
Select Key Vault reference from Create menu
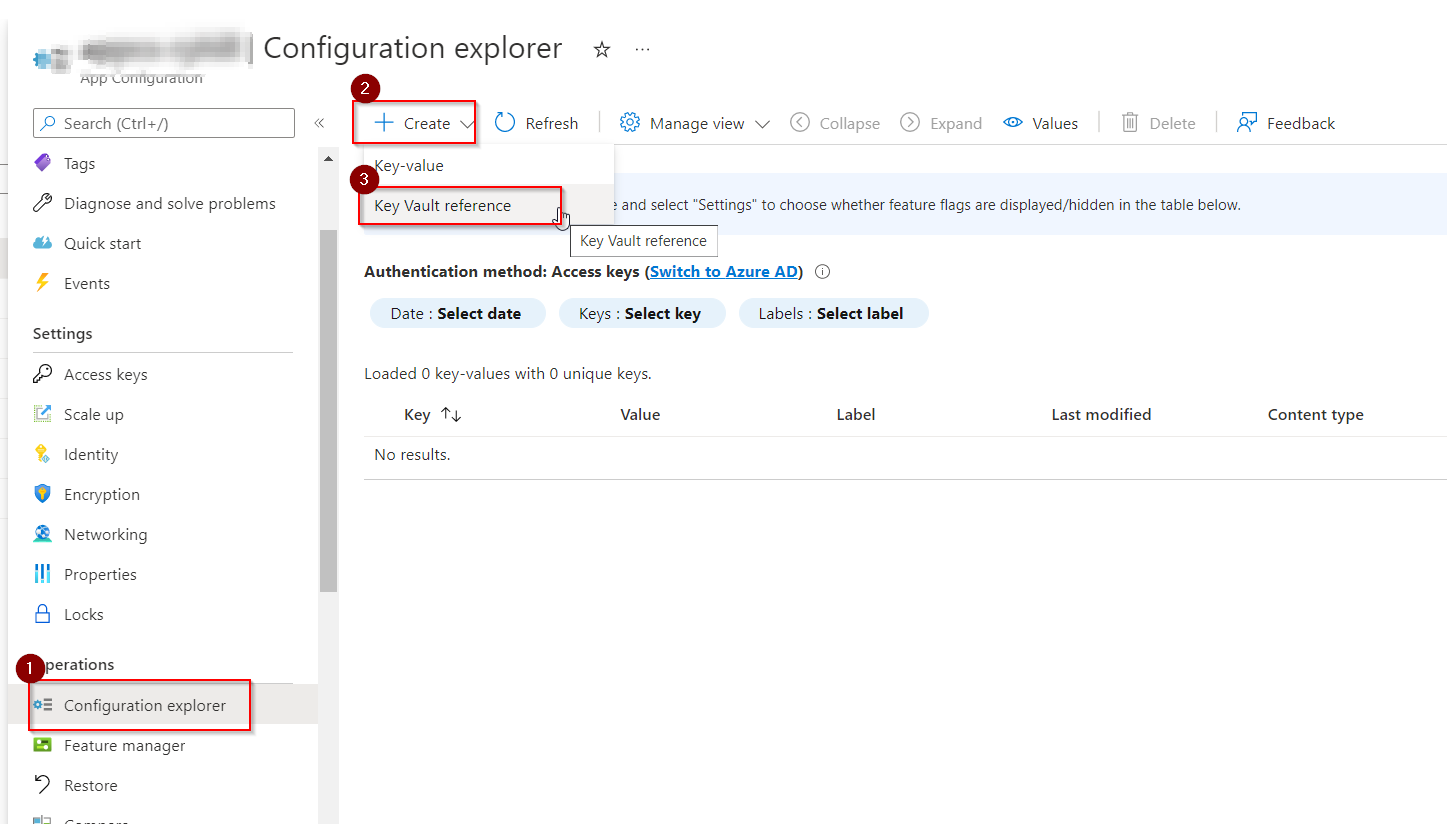(x=486, y=205)
